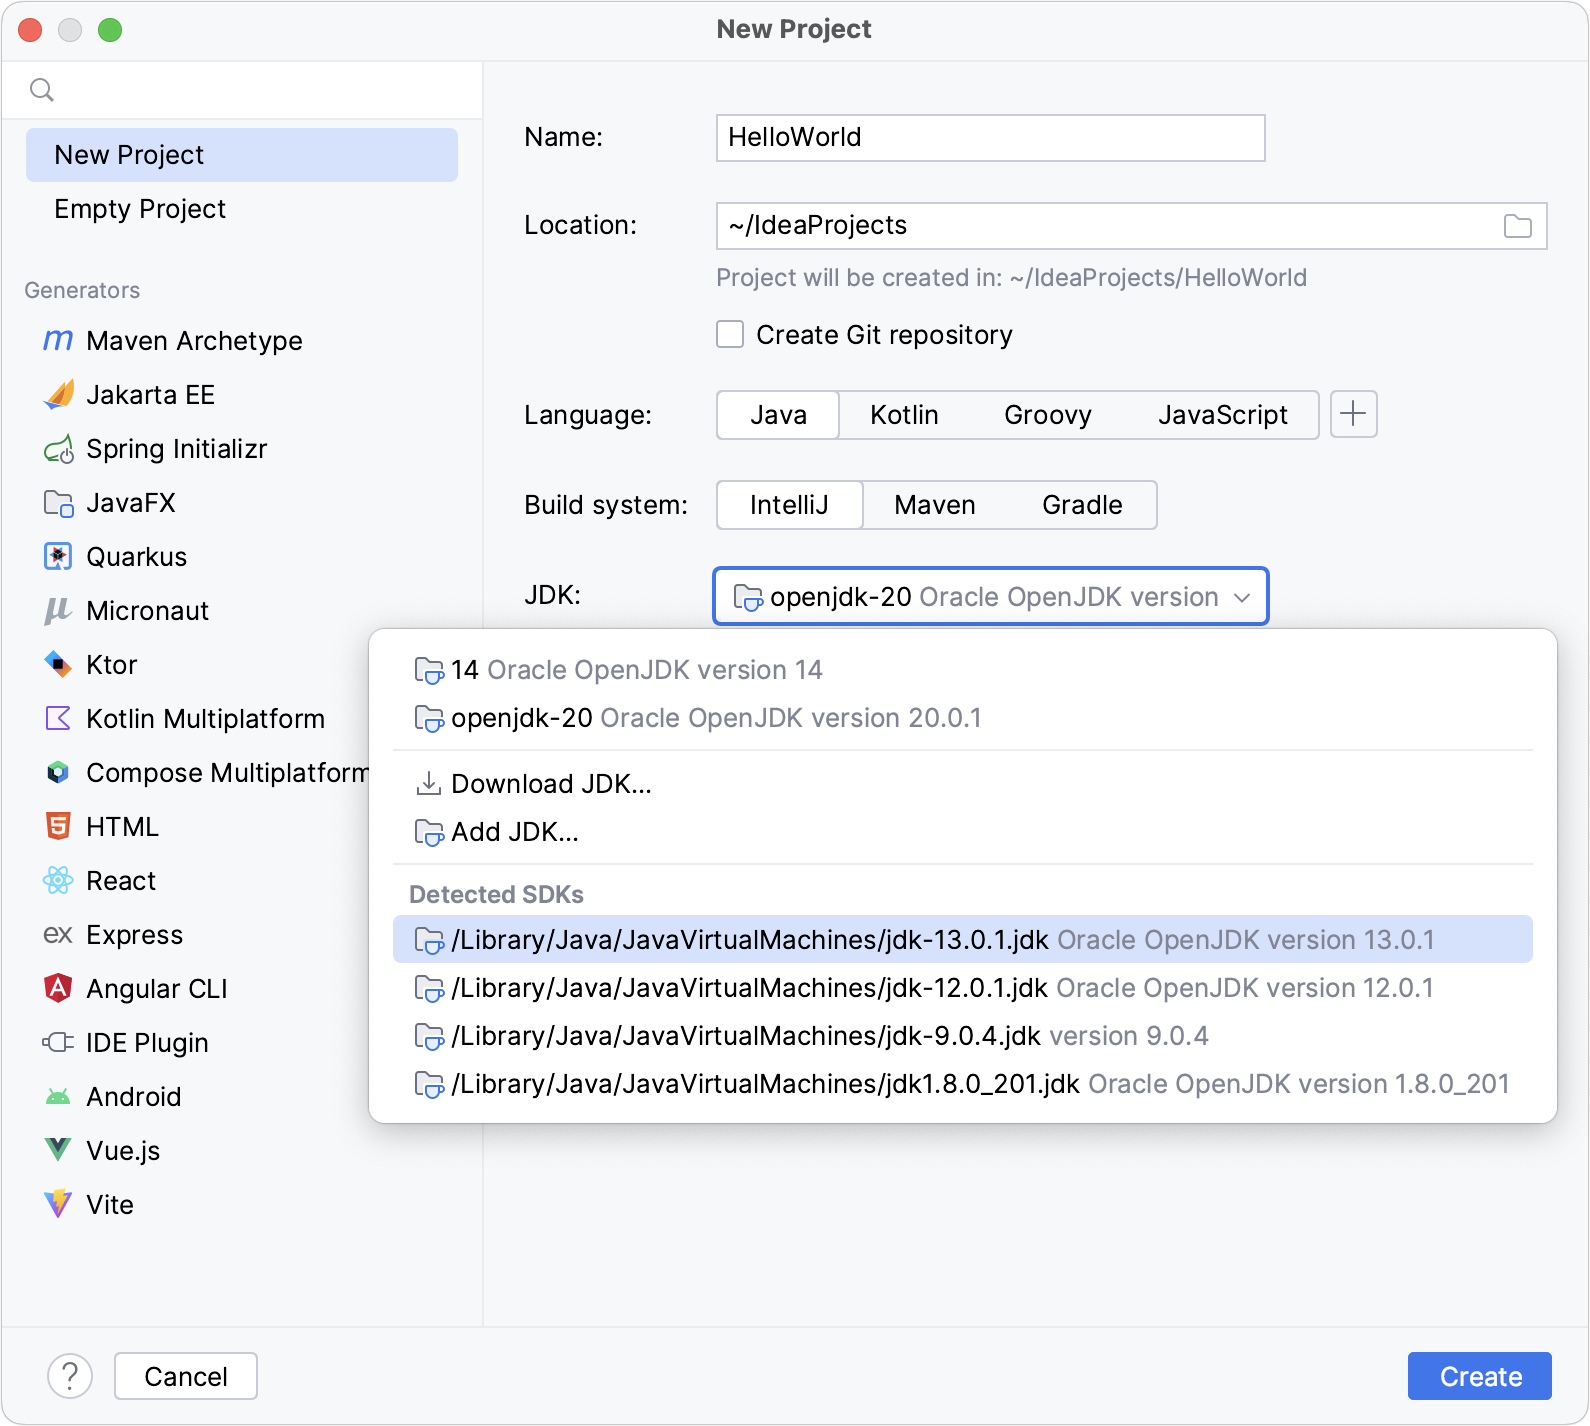Screen dimensions: 1590x1426
Task: Choose Download JDK... option
Action: click(x=963, y=784)
